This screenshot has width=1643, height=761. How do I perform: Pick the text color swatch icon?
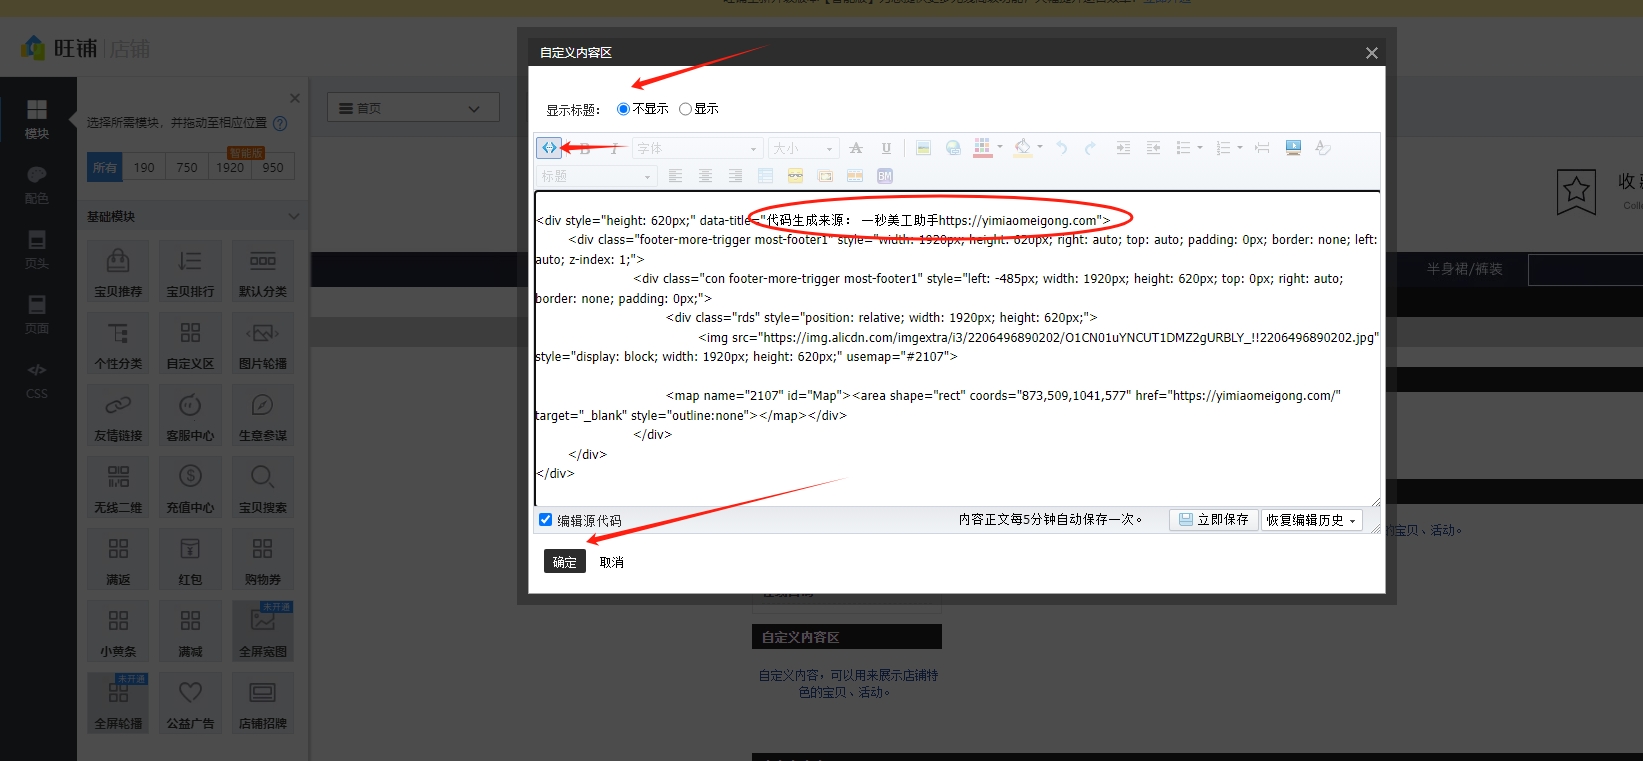982,148
